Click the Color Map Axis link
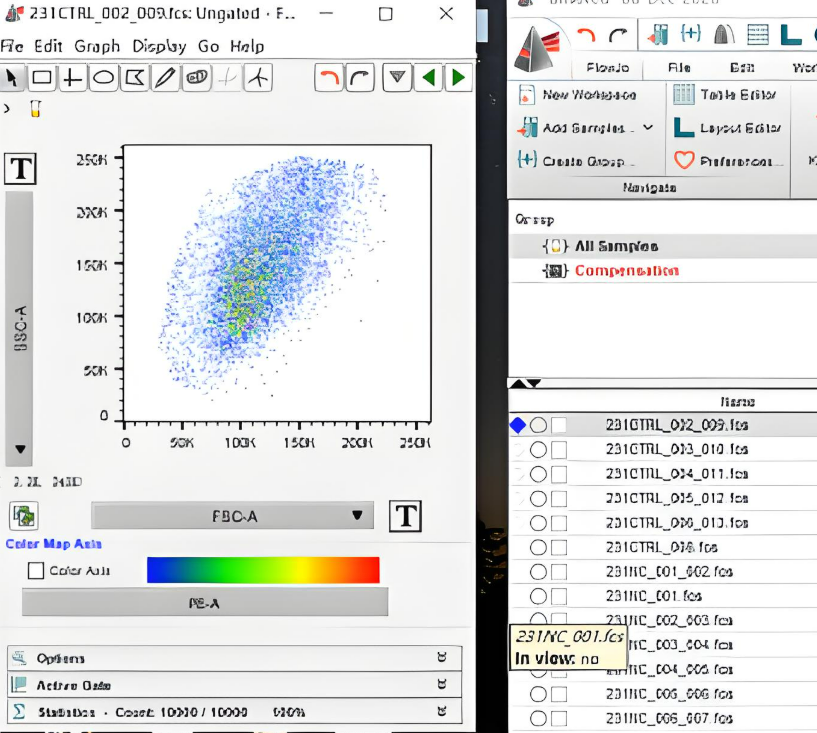Screen dimensions: 817x733 pos(54,544)
